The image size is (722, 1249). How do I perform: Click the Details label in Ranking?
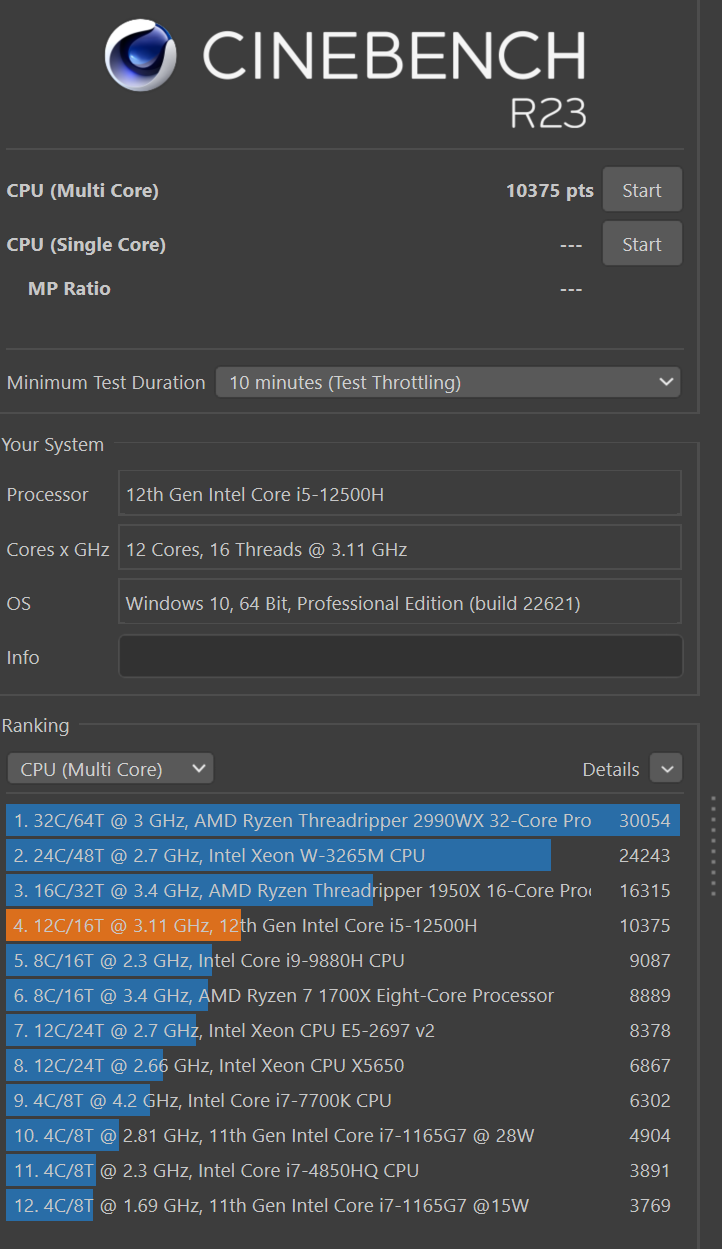[611, 769]
